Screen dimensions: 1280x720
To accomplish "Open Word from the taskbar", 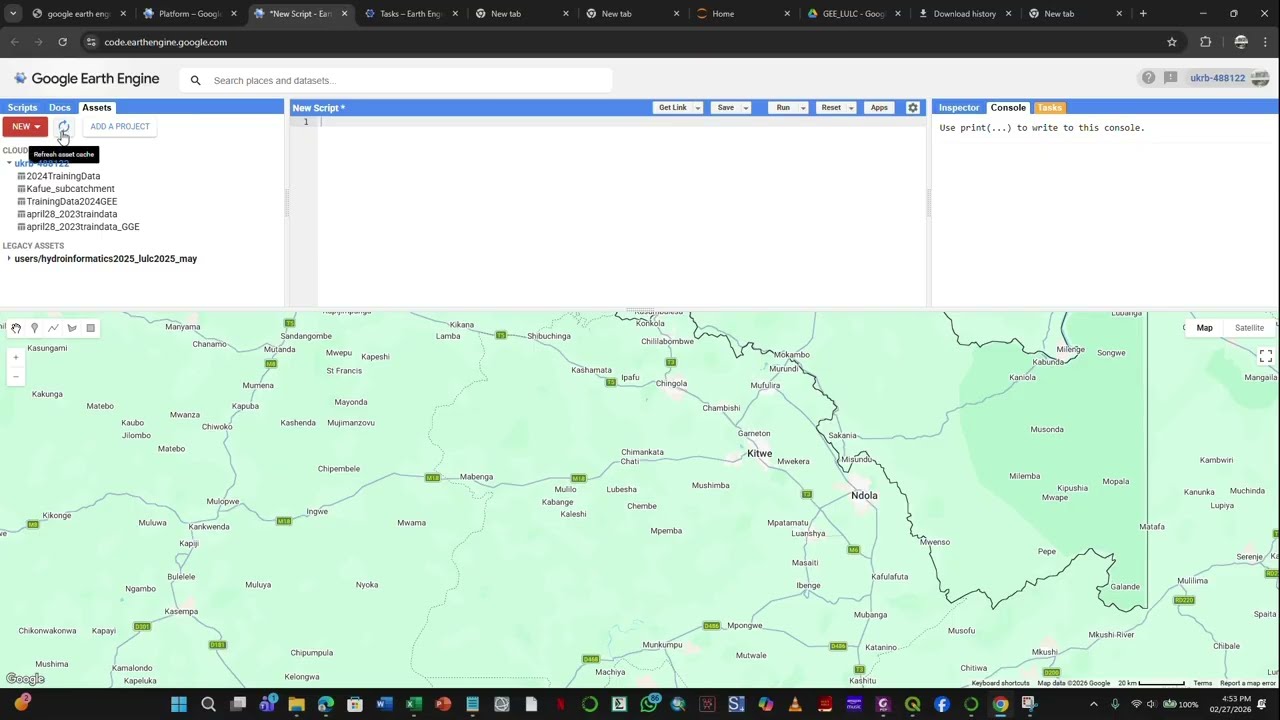I will tap(384, 704).
